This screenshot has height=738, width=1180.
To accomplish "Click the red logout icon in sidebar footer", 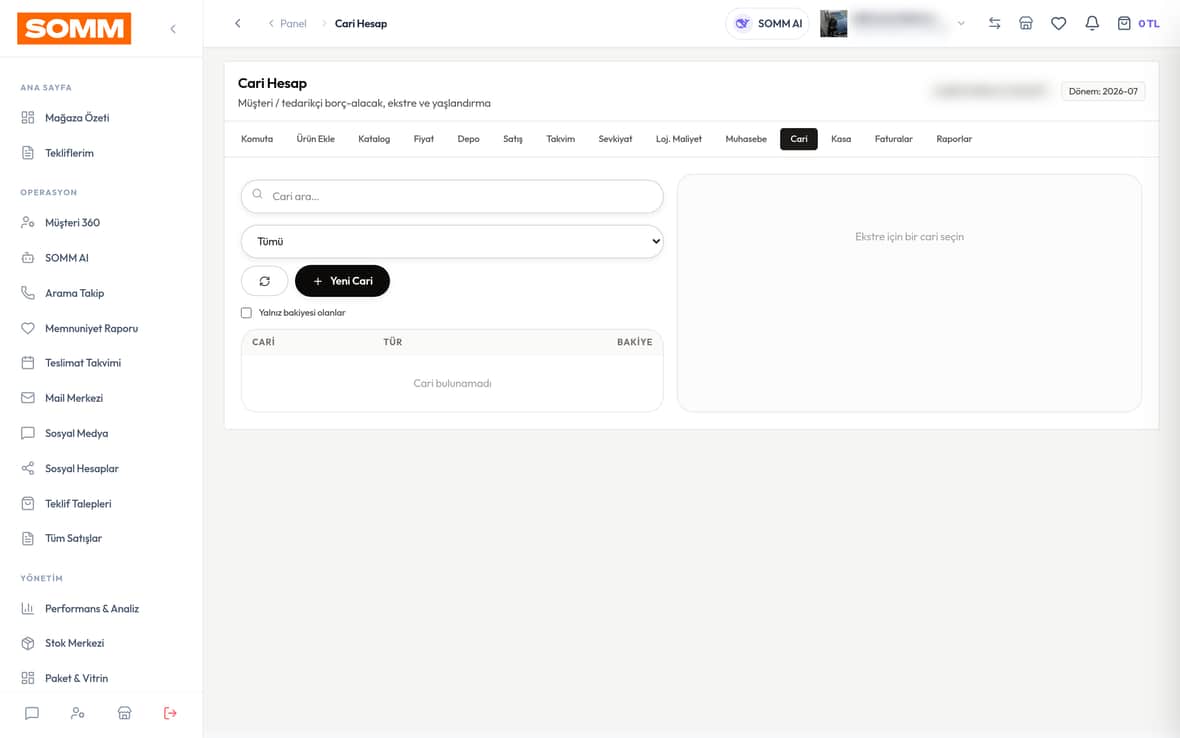I will tap(170, 712).
